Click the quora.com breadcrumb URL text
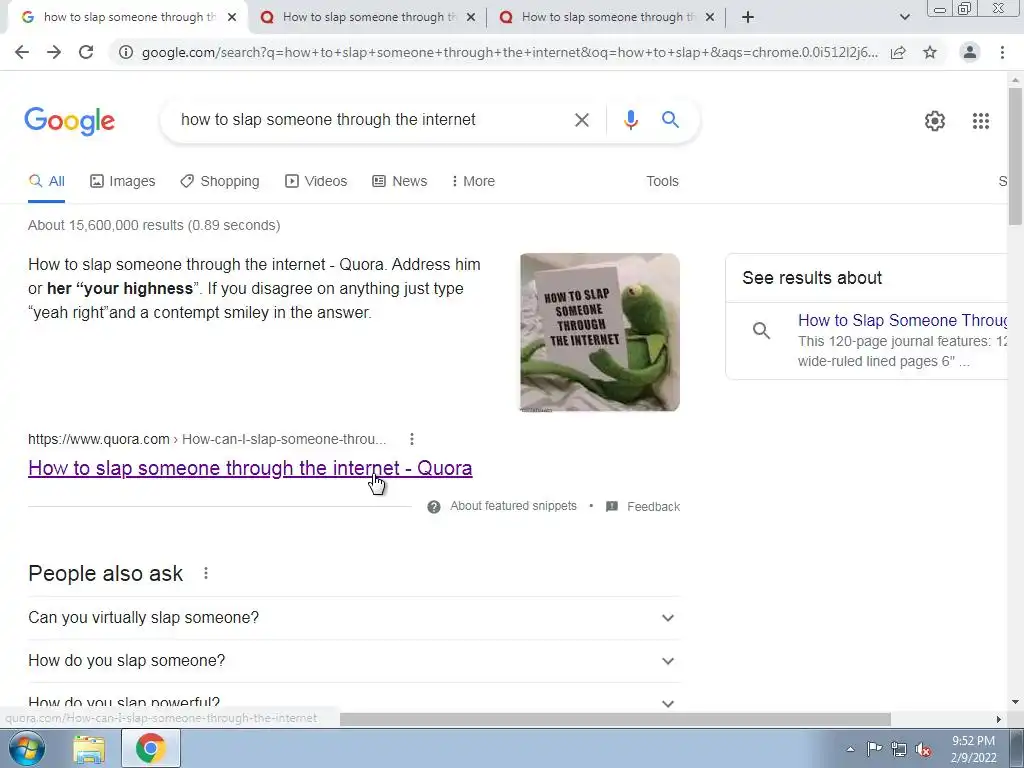Image resolution: width=1024 pixels, height=768 pixels. point(206,439)
